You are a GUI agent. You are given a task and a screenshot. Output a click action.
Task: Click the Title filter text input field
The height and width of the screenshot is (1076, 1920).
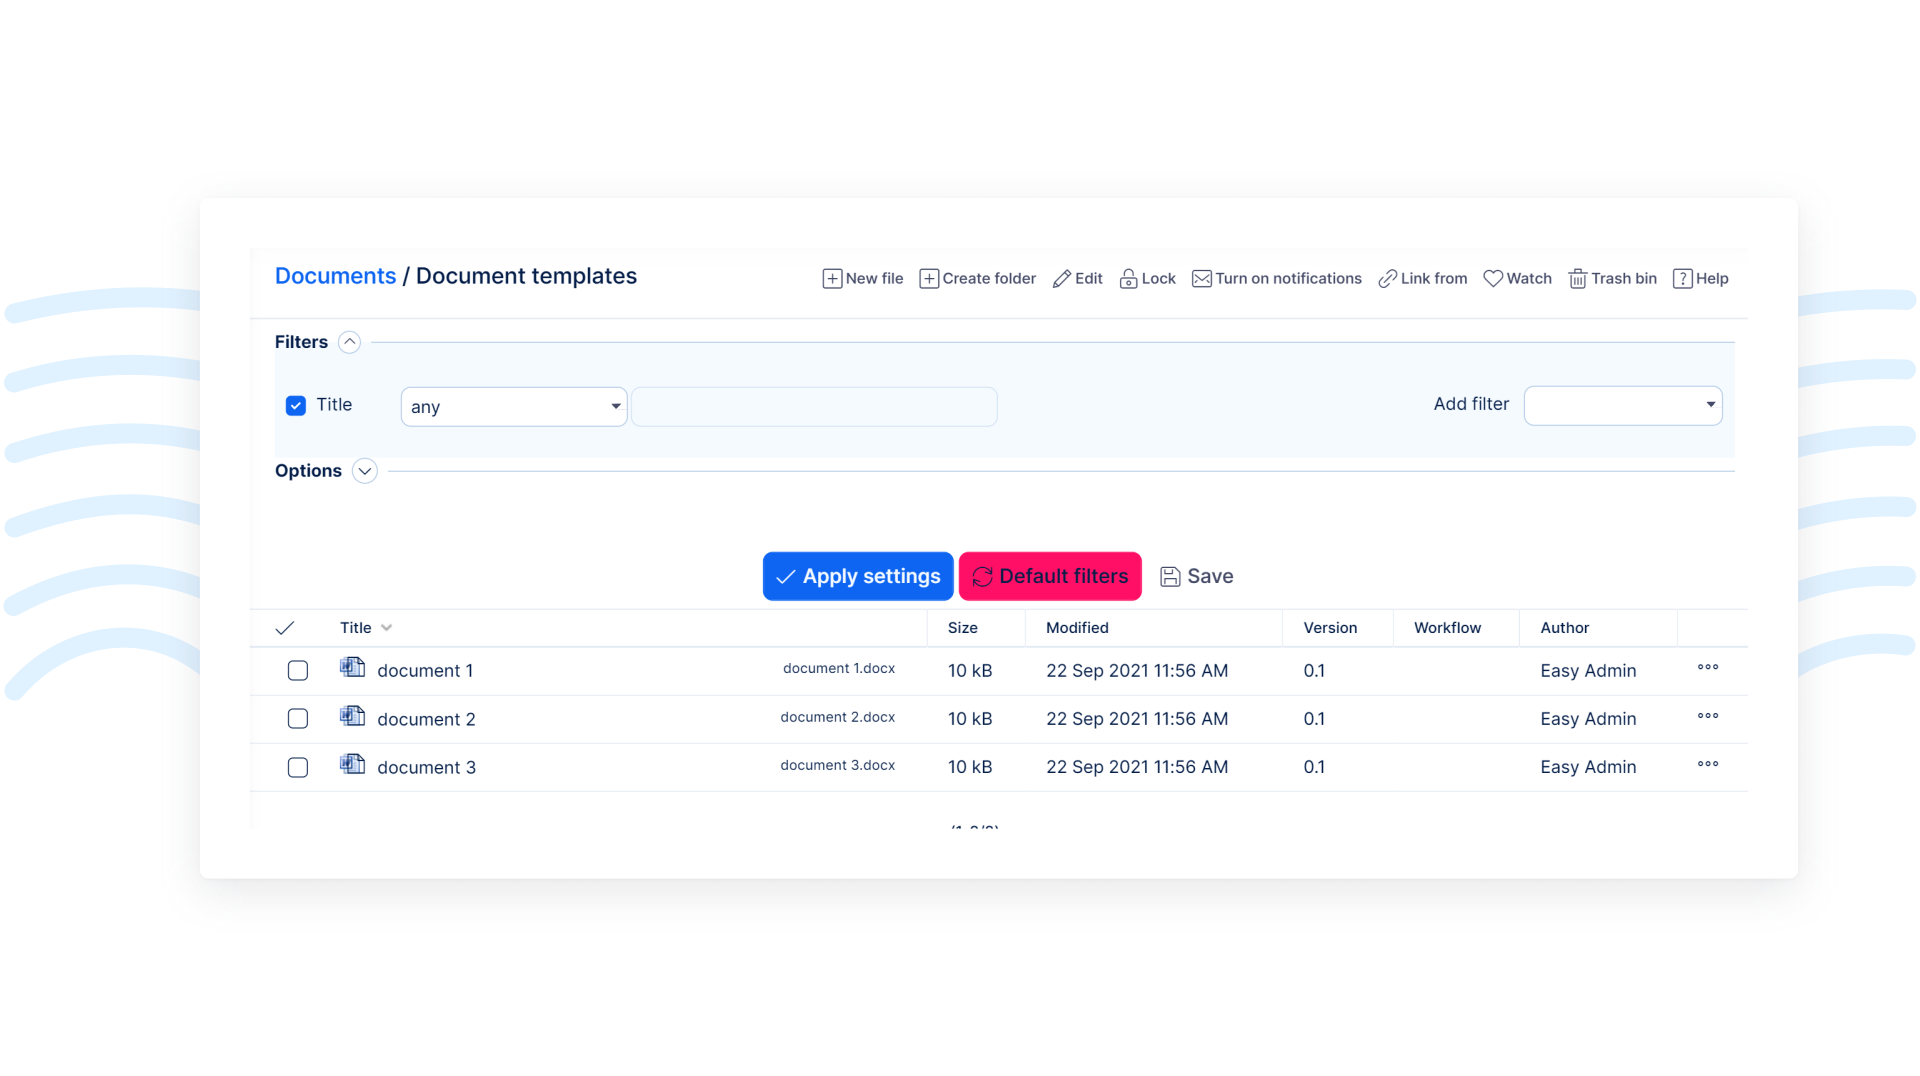(x=814, y=407)
